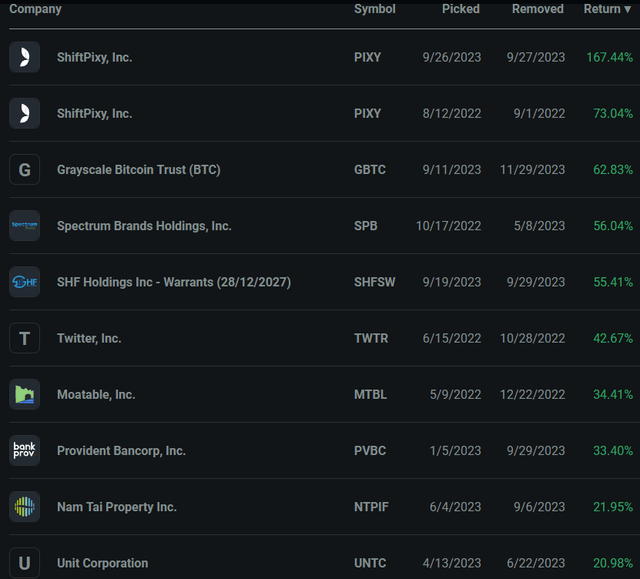
Task: Click the SHF Holdings logo icon
Action: (x=24, y=282)
